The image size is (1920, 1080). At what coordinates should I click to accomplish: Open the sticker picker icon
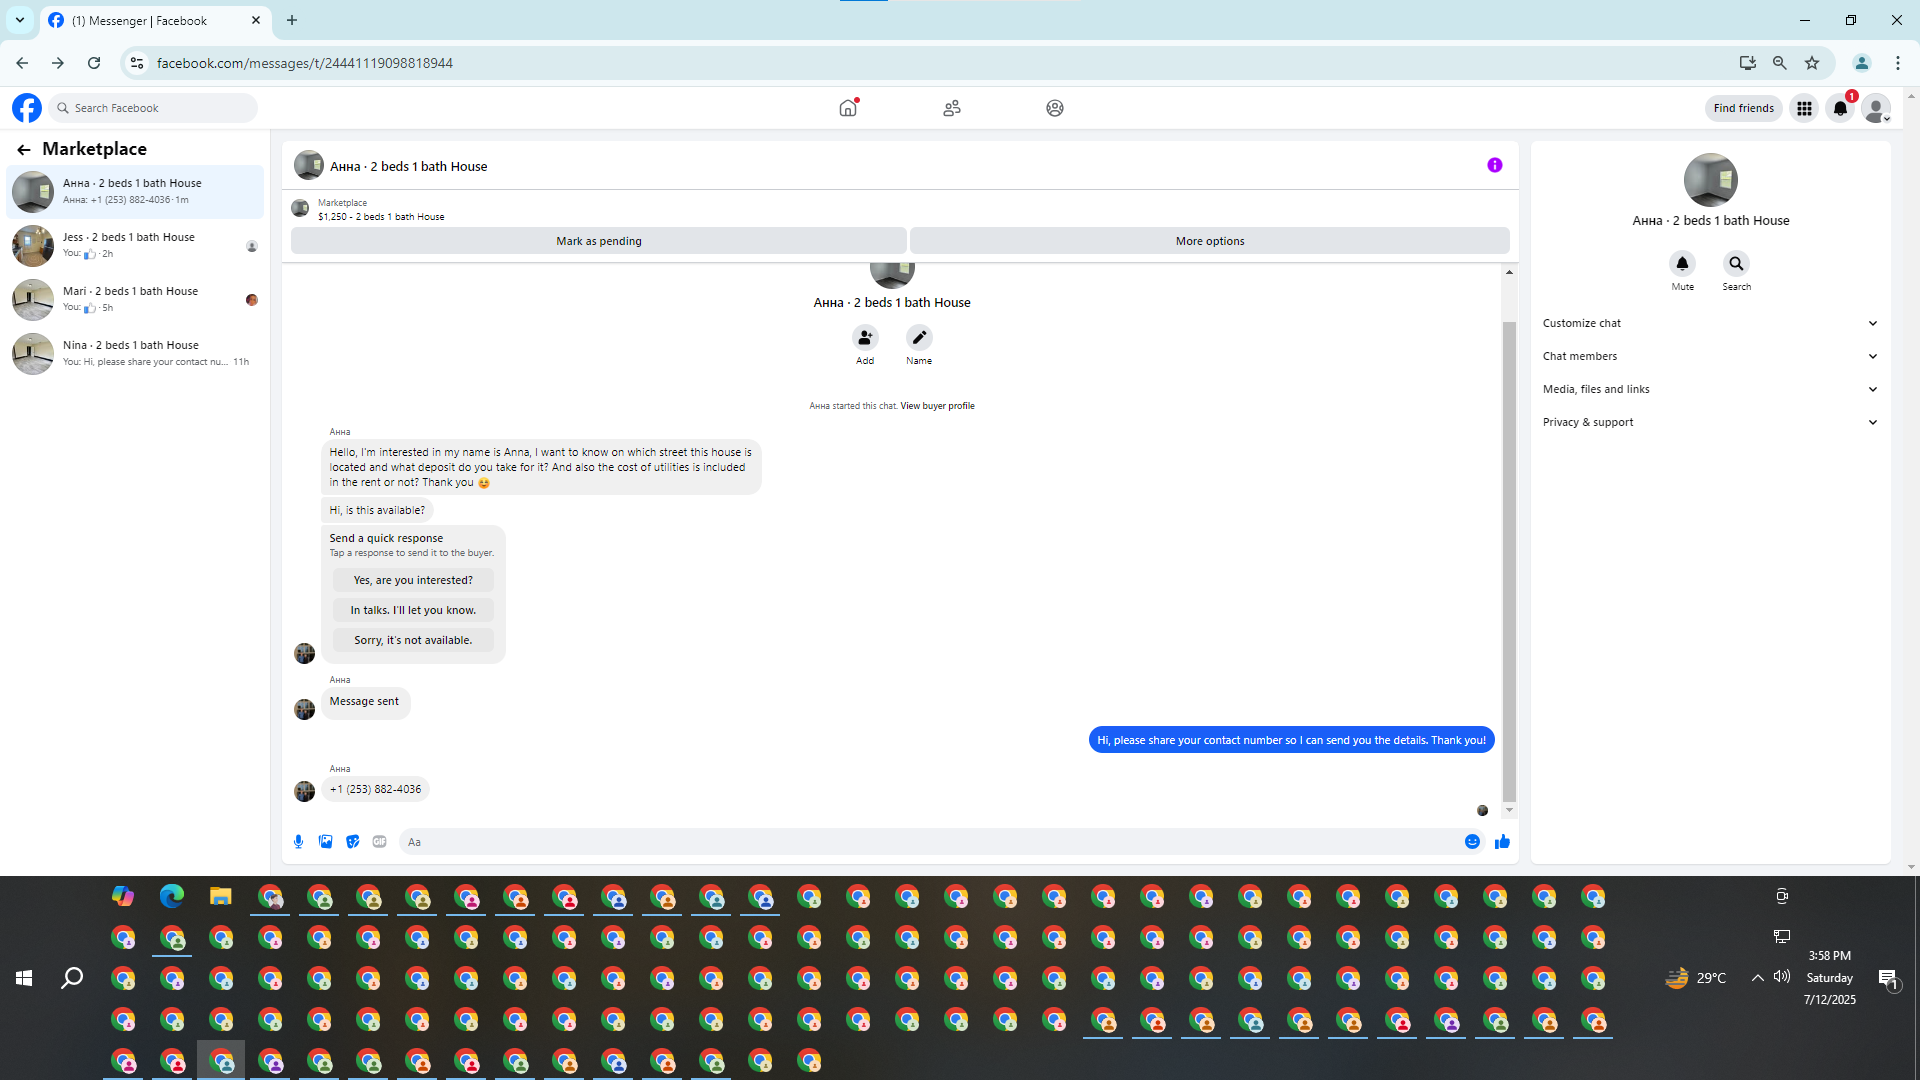352,842
